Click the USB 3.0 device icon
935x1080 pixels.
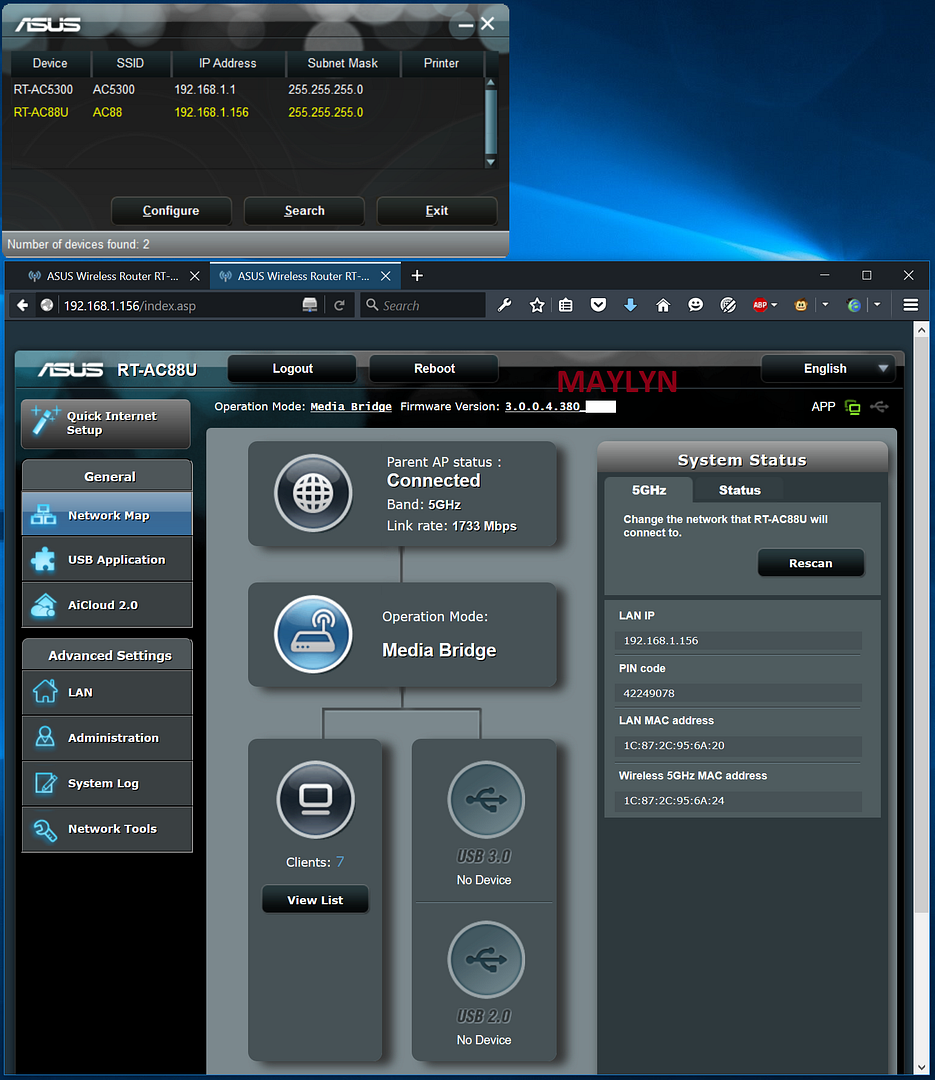tap(485, 799)
